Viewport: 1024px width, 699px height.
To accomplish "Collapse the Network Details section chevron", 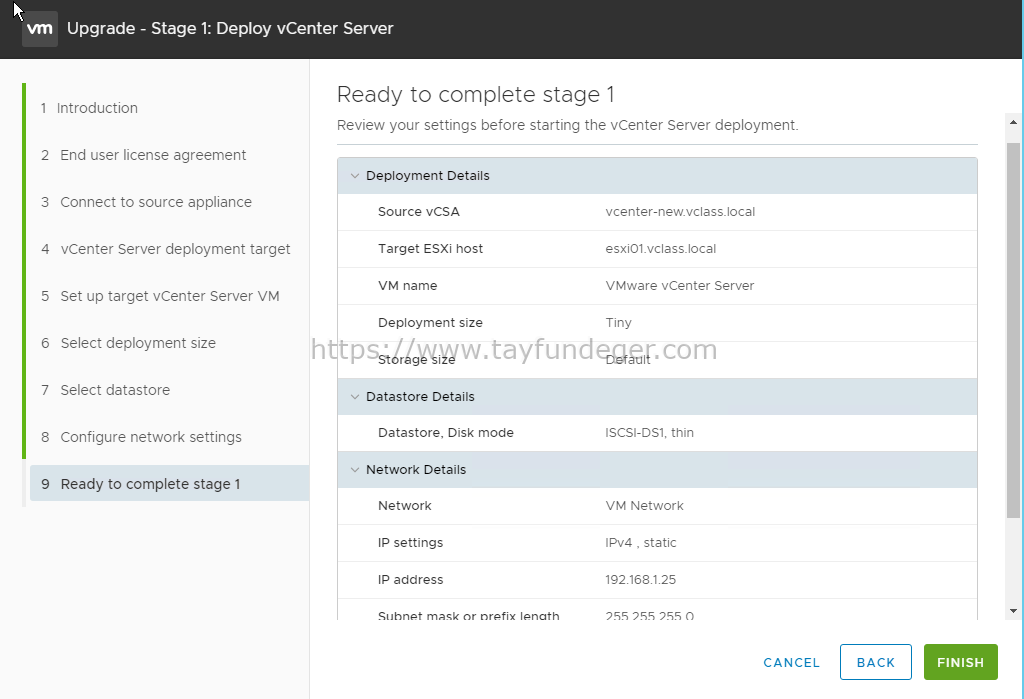I will (355, 470).
